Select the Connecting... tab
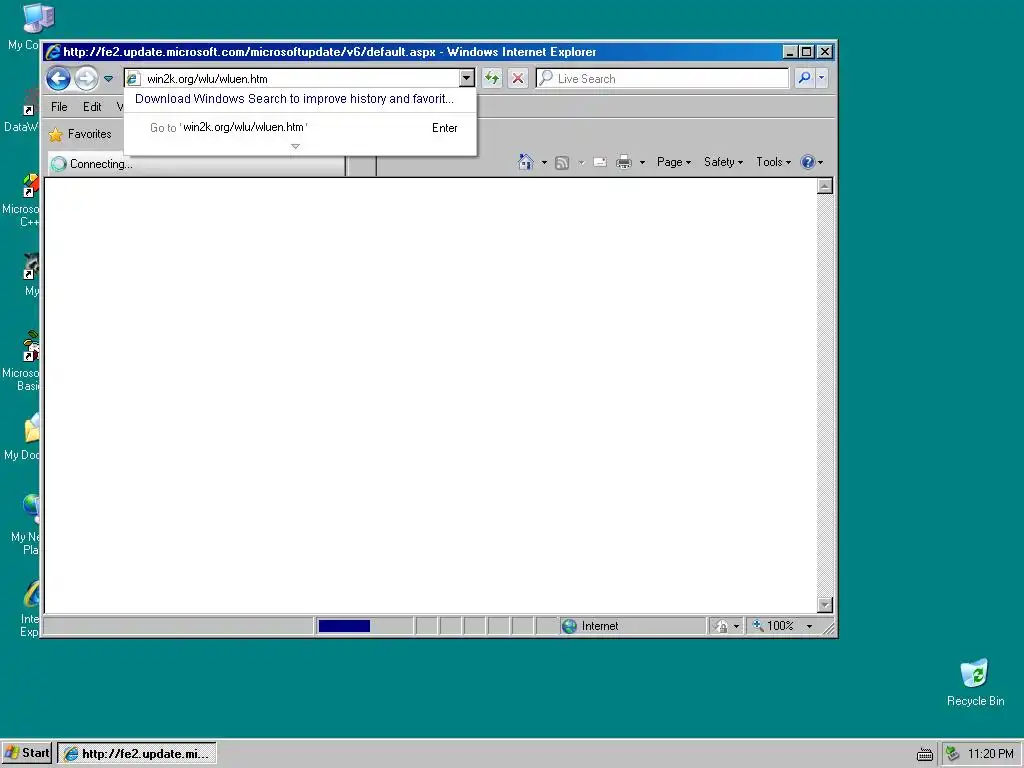This screenshot has width=1024, height=768. tap(196, 164)
